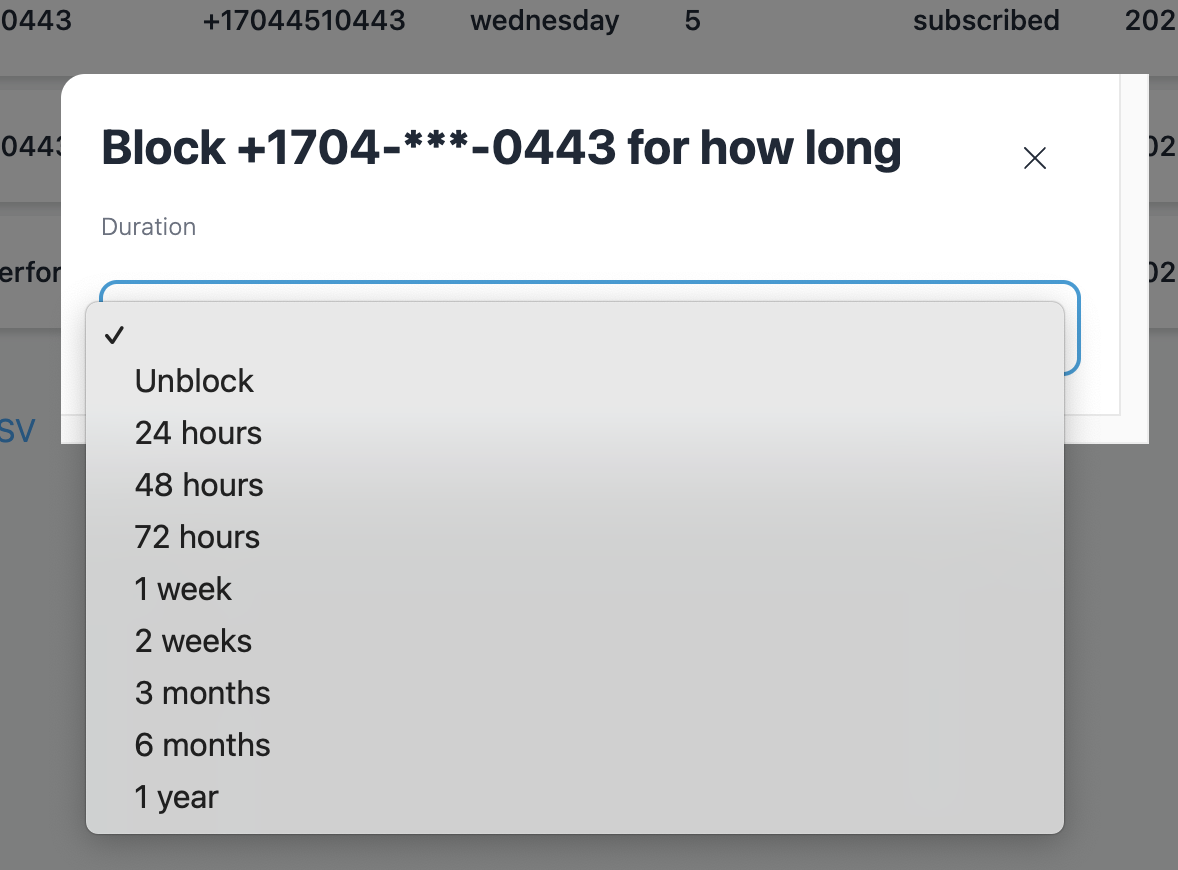The height and width of the screenshot is (870, 1178).
Task: Click the truncated 0443 cell in top row
Action: [36, 20]
